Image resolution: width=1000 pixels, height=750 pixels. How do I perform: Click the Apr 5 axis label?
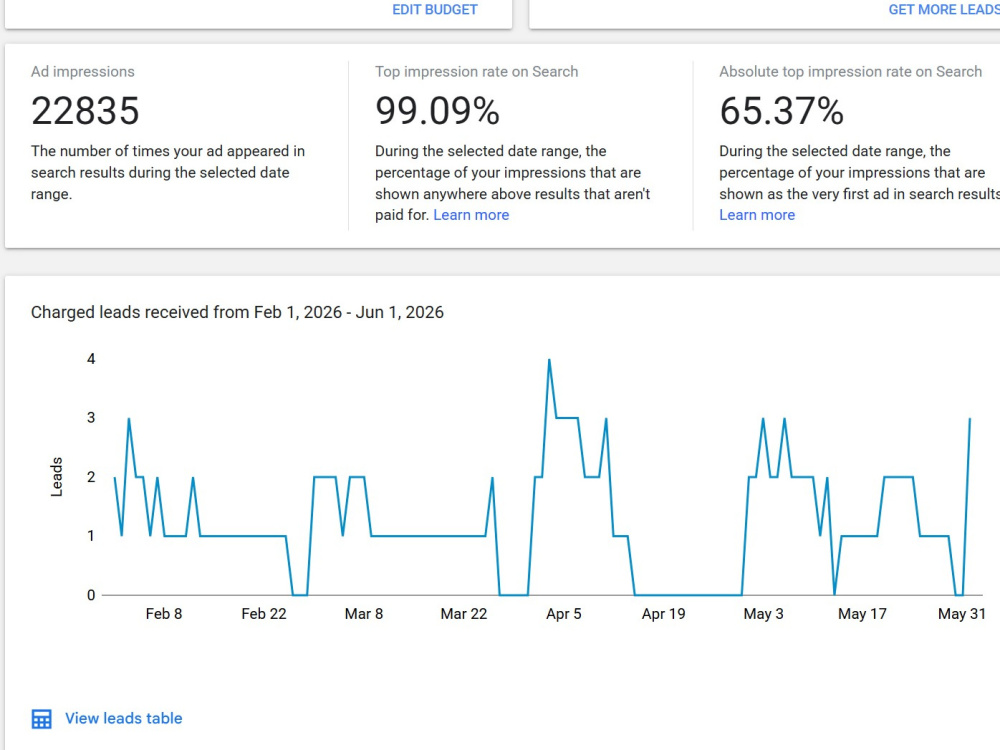coord(564,614)
